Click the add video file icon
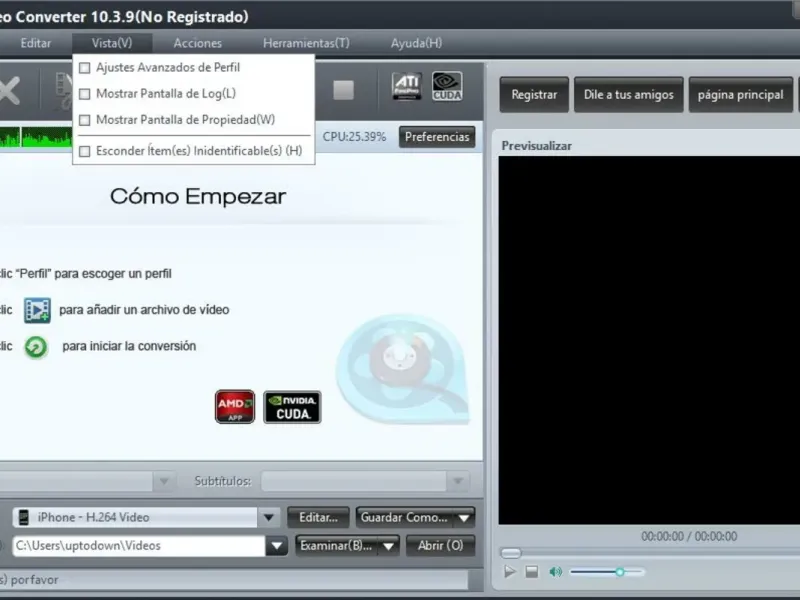Image resolution: width=800 pixels, height=600 pixels. 37,310
